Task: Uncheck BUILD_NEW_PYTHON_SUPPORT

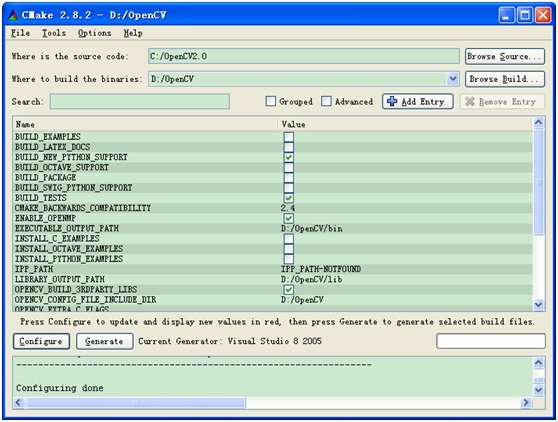Action: click(289, 157)
